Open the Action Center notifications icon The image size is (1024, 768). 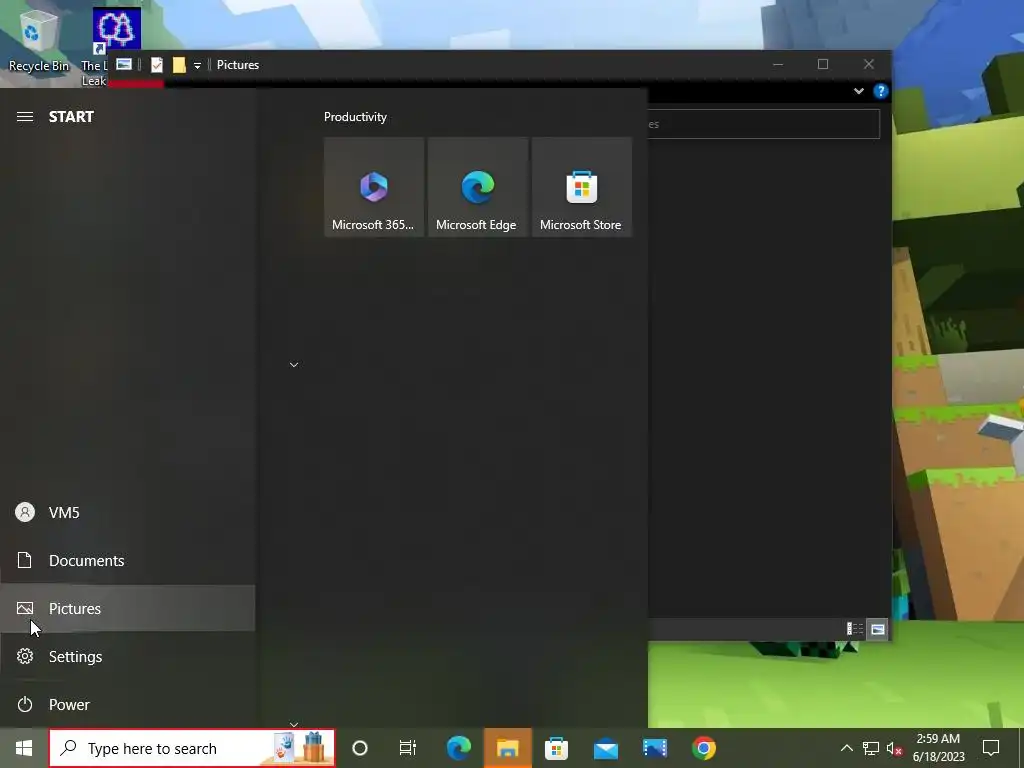click(x=991, y=748)
